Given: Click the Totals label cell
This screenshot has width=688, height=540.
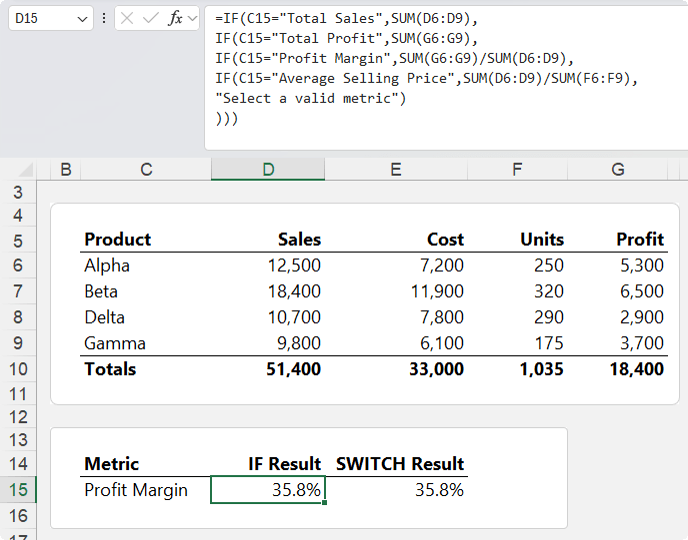Looking at the screenshot, I should [146, 369].
